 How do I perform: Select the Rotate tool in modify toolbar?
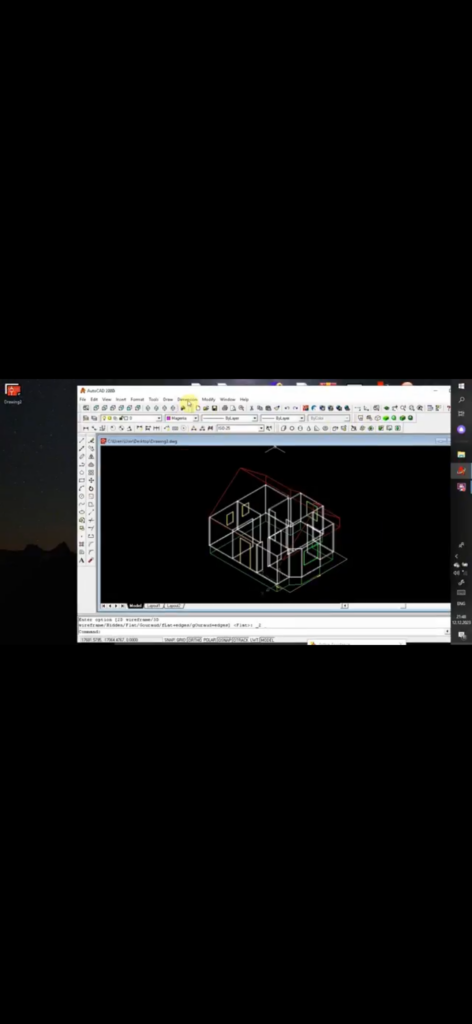click(91, 488)
